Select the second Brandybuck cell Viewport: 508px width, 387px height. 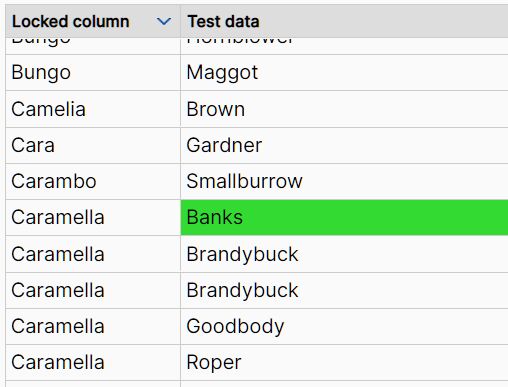(x=344, y=290)
